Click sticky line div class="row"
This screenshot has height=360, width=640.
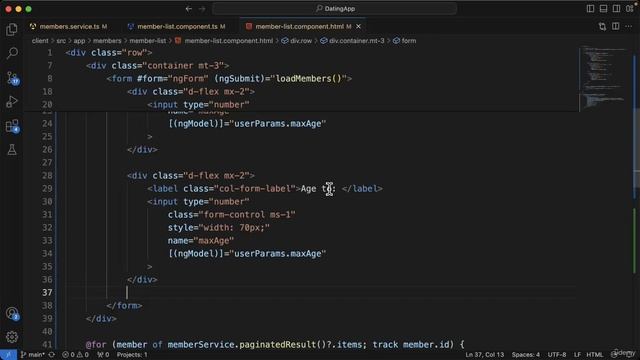(x=109, y=53)
